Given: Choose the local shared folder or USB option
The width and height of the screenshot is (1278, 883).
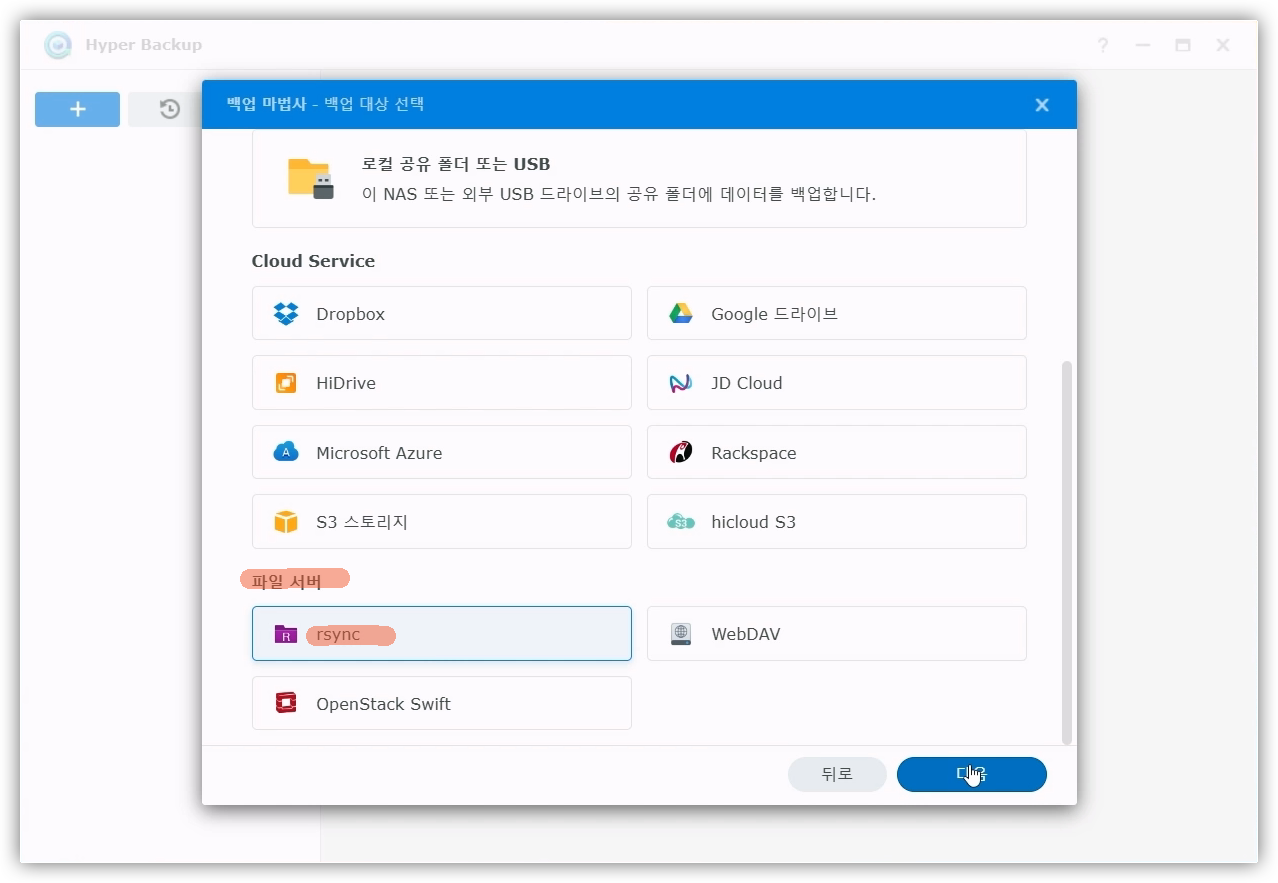Looking at the screenshot, I should pos(639,179).
